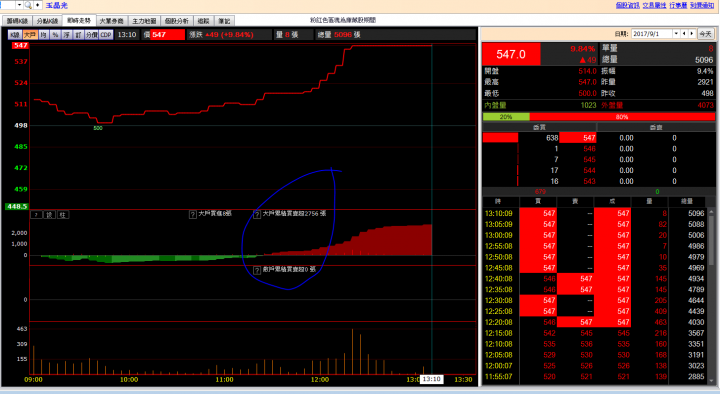This screenshot has width=720, height=394.
Task: Click the magnifier search icon beside stock code box
Action: coord(28,5)
